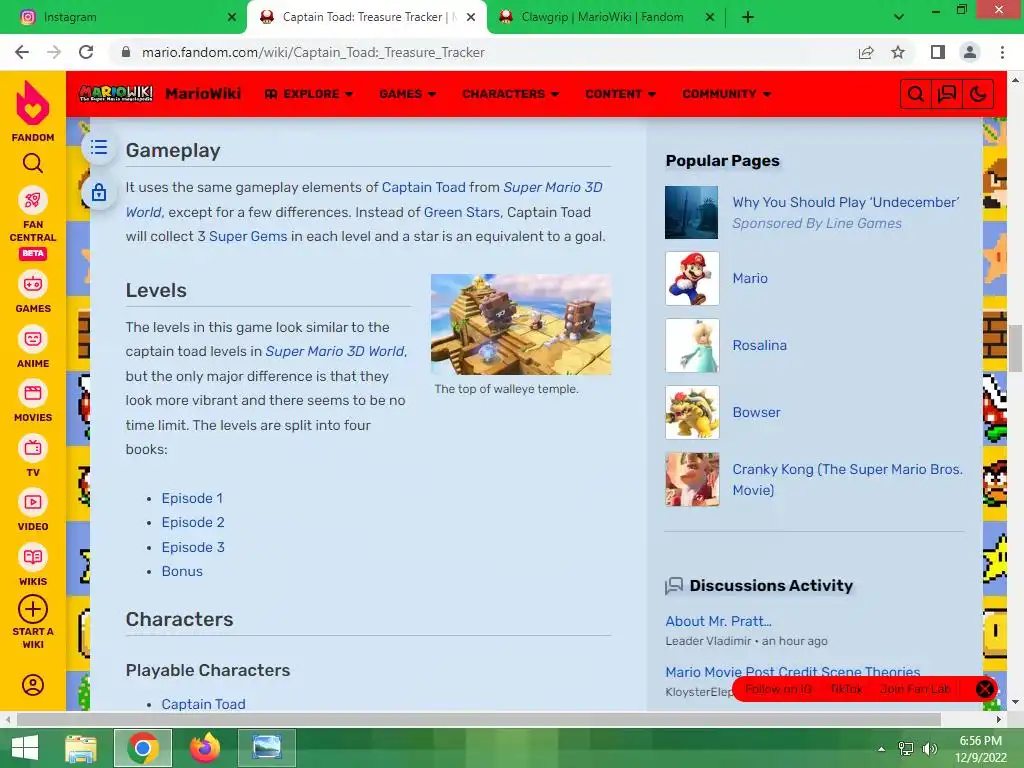Image resolution: width=1024 pixels, height=768 pixels.
Task: Select the Captain Toad: Treasure Tracker tab
Action: coord(367,17)
